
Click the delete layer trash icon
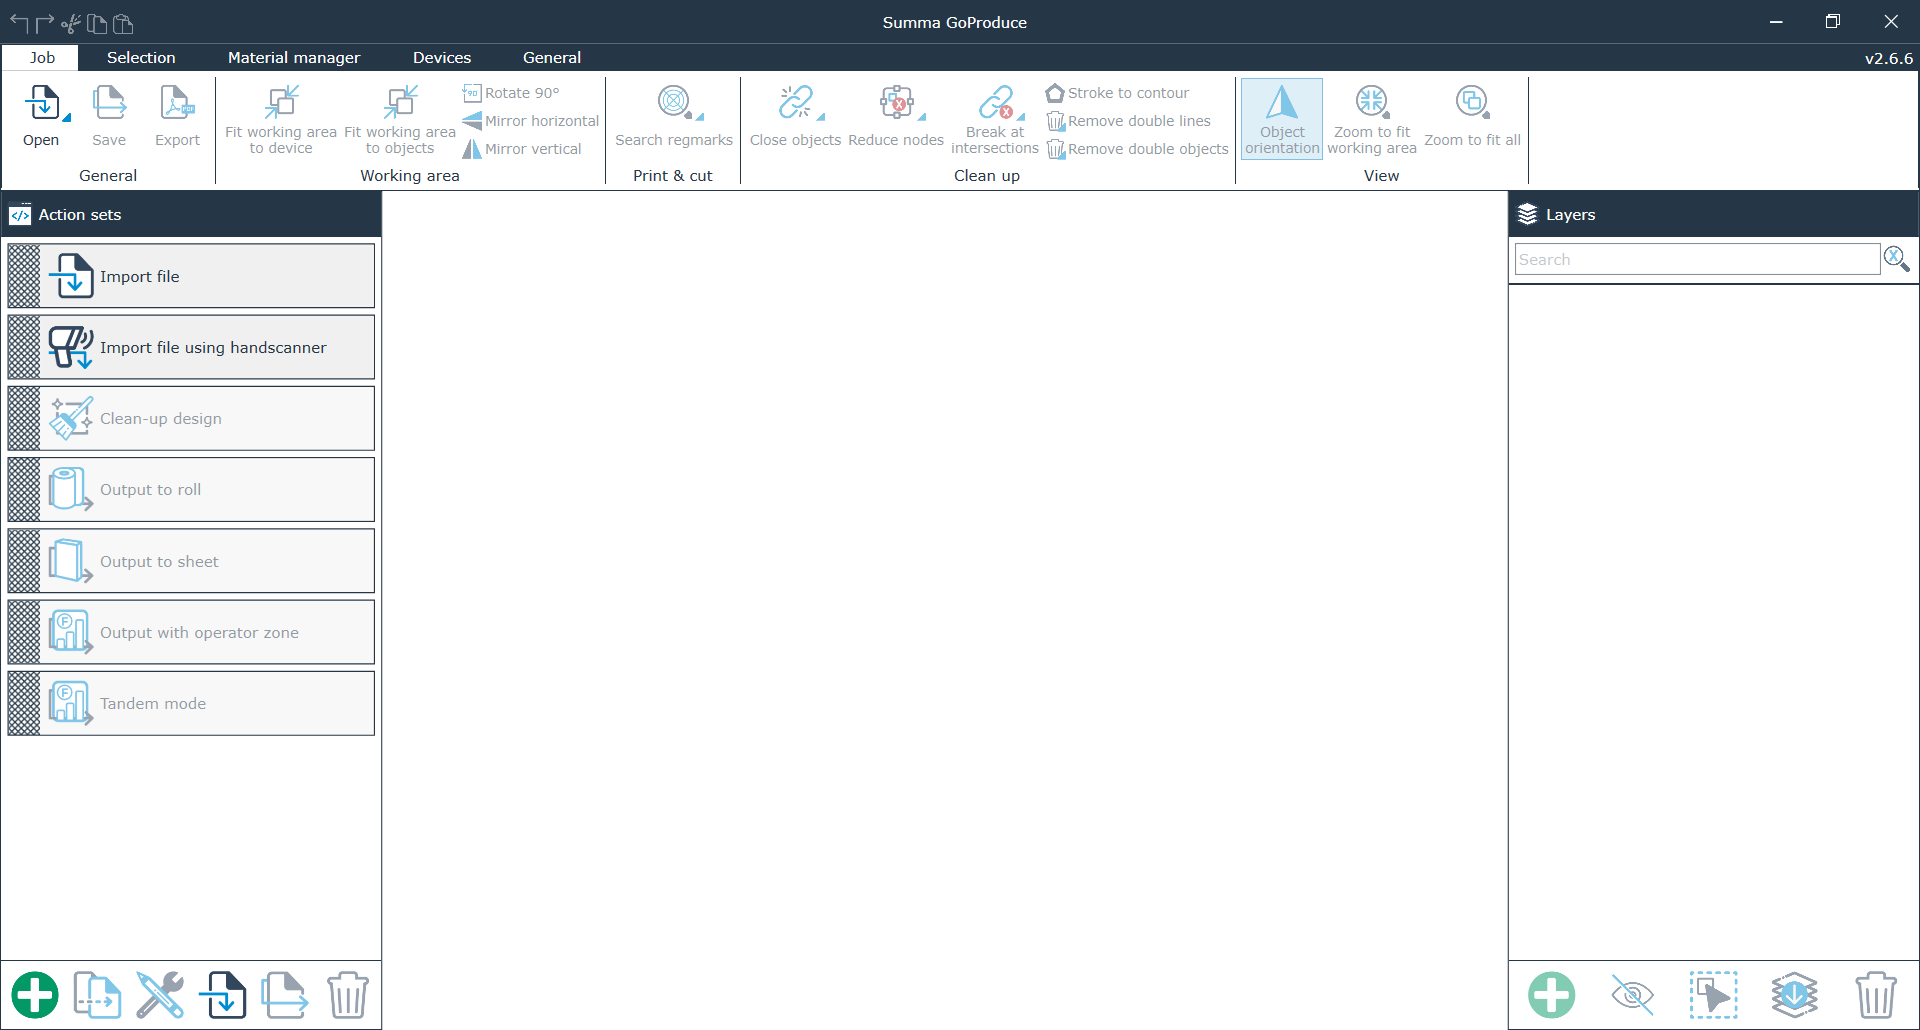tap(1875, 995)
